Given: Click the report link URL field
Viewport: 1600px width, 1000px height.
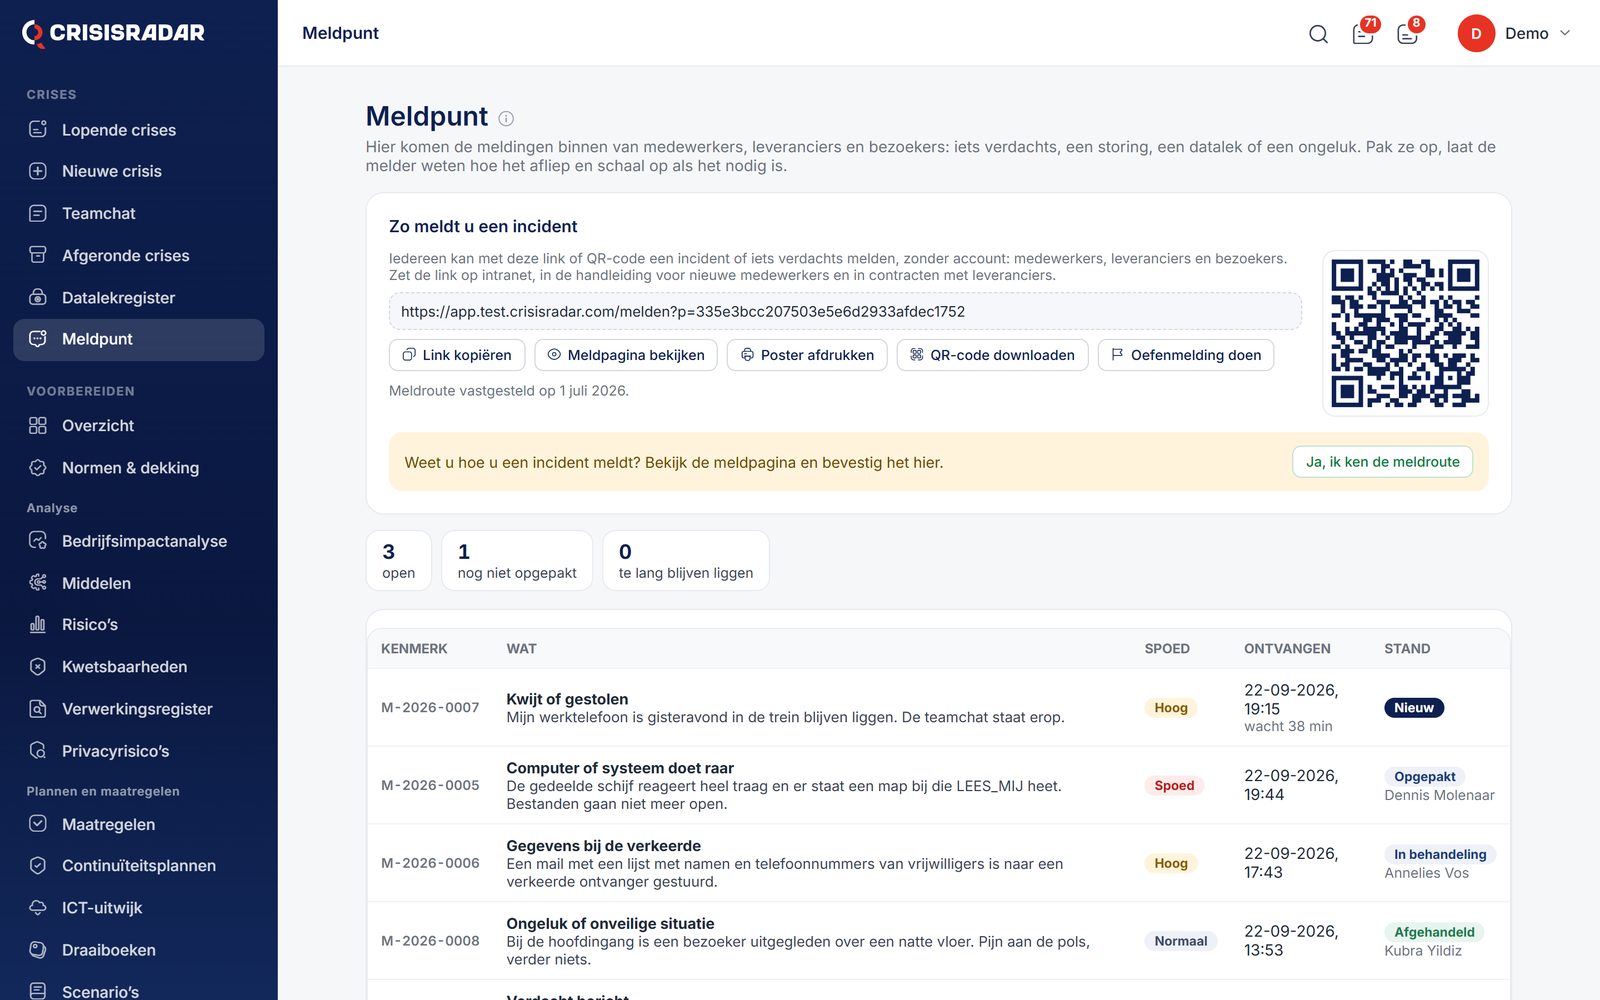Looking at the screenshot, I should coord(845,311).
